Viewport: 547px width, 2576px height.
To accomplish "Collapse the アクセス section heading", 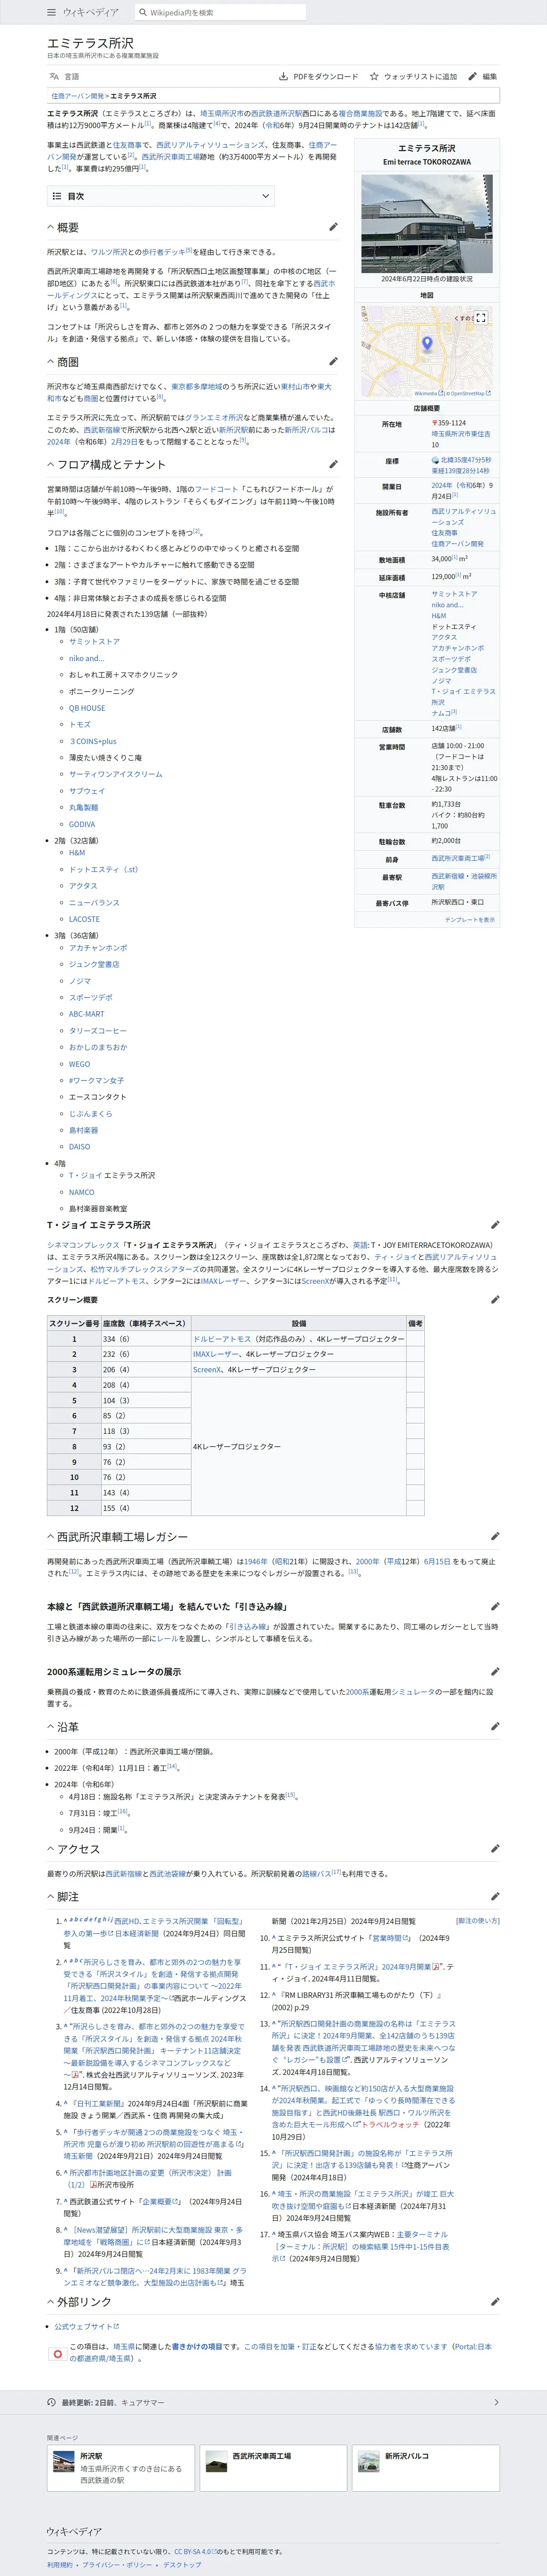I will 74,1849.
